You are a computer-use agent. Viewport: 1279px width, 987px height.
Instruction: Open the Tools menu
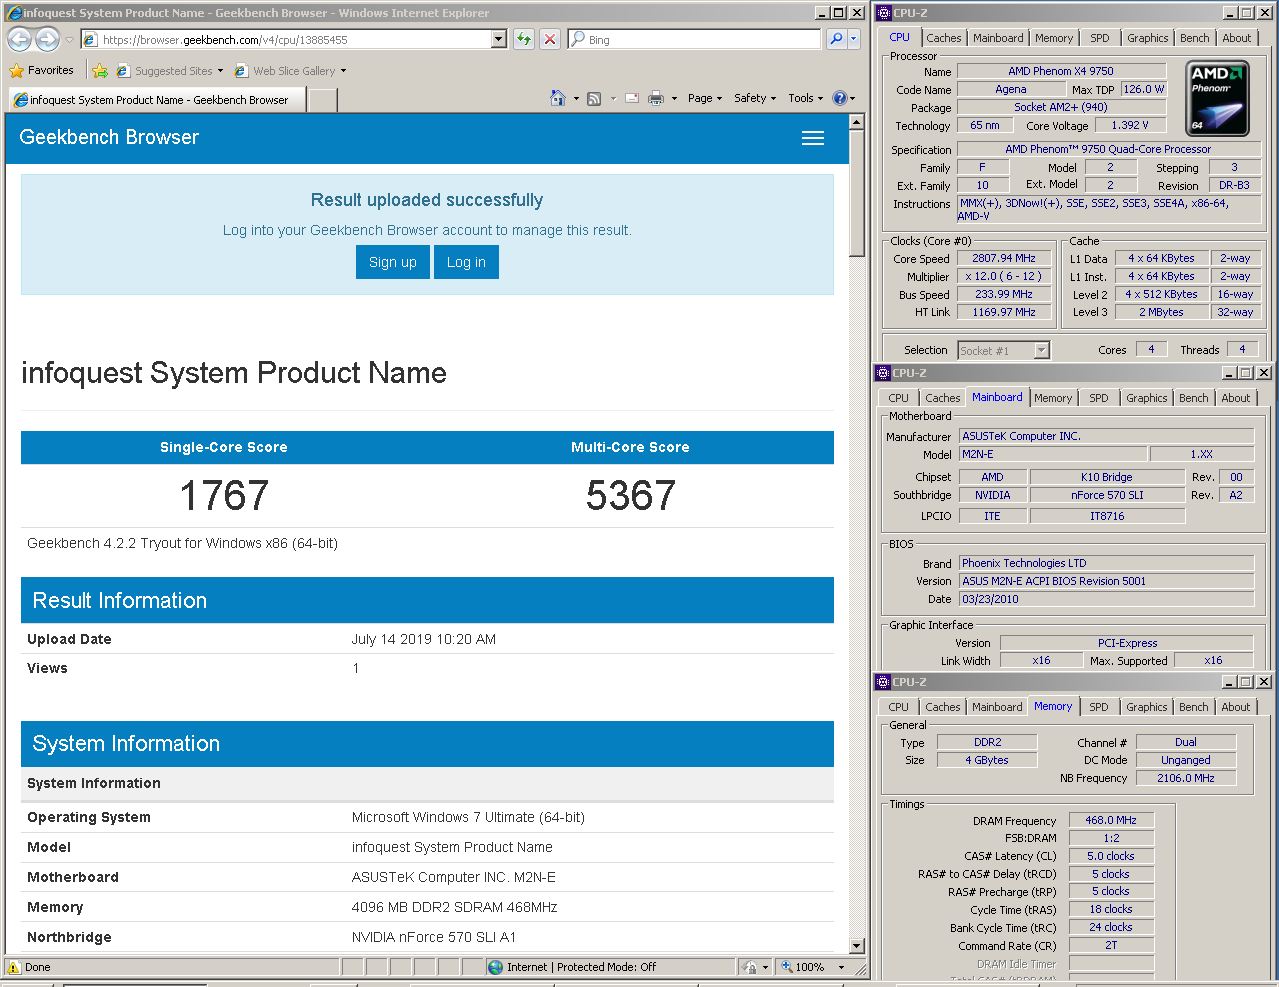(x=805, y=98)
